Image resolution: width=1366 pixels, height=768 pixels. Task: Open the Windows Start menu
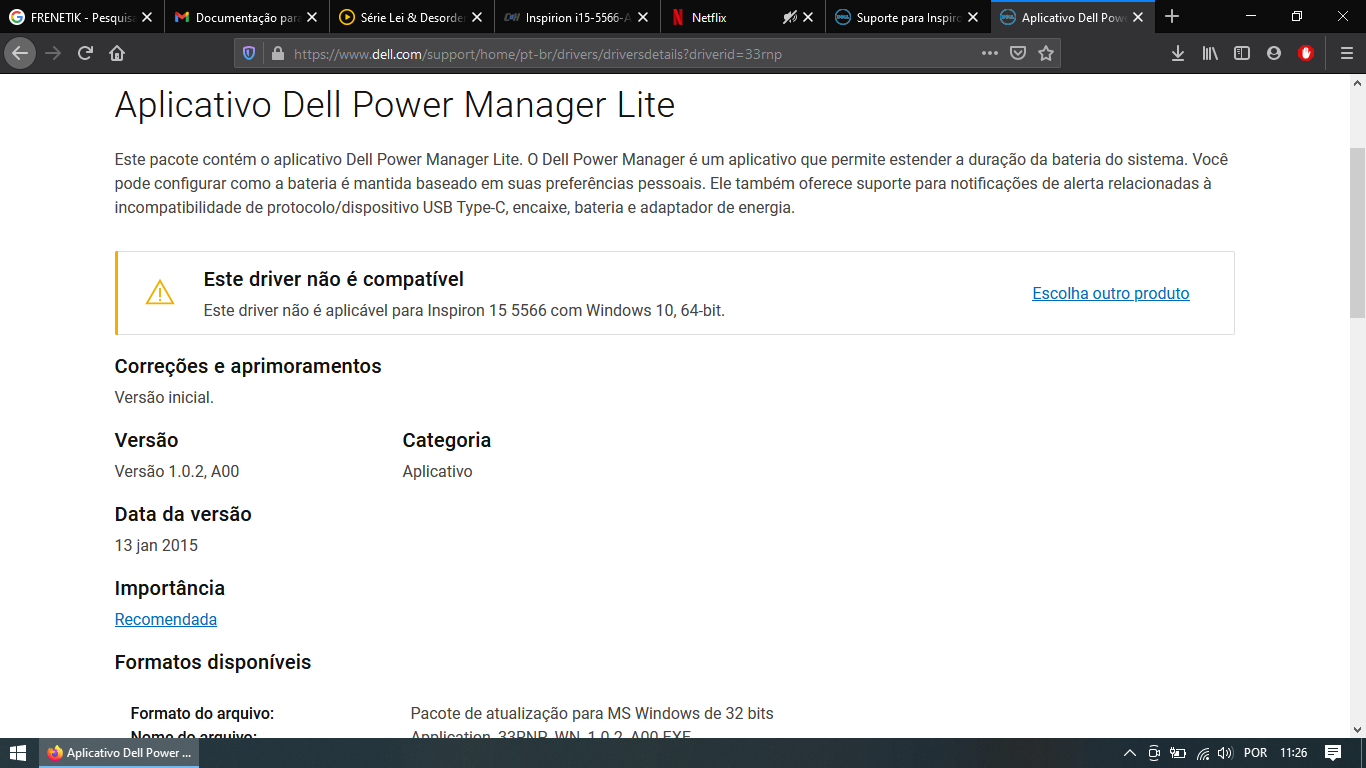coord(18,753)
